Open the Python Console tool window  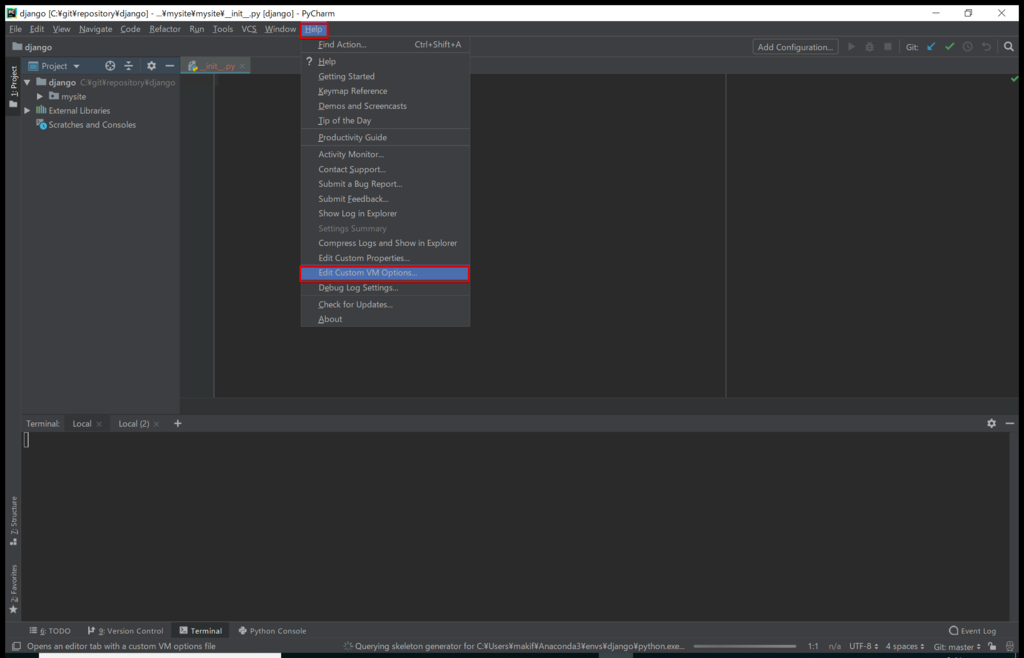tap(272, 631)
